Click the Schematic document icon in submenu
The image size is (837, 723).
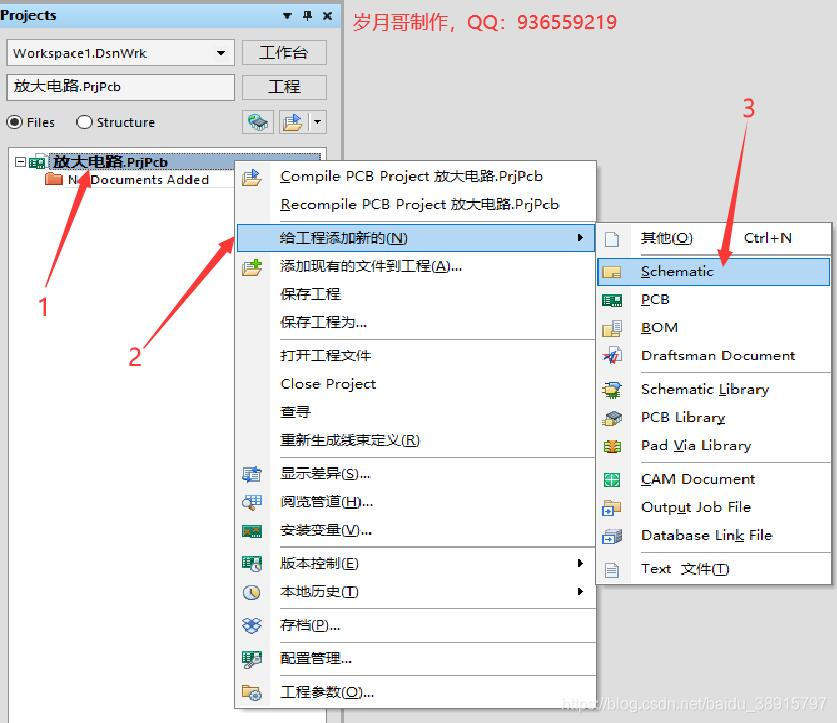click(612, 272)
